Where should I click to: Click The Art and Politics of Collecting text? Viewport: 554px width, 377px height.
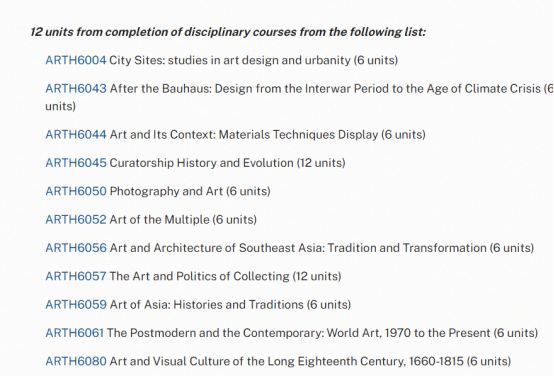[x=199, y=276]
